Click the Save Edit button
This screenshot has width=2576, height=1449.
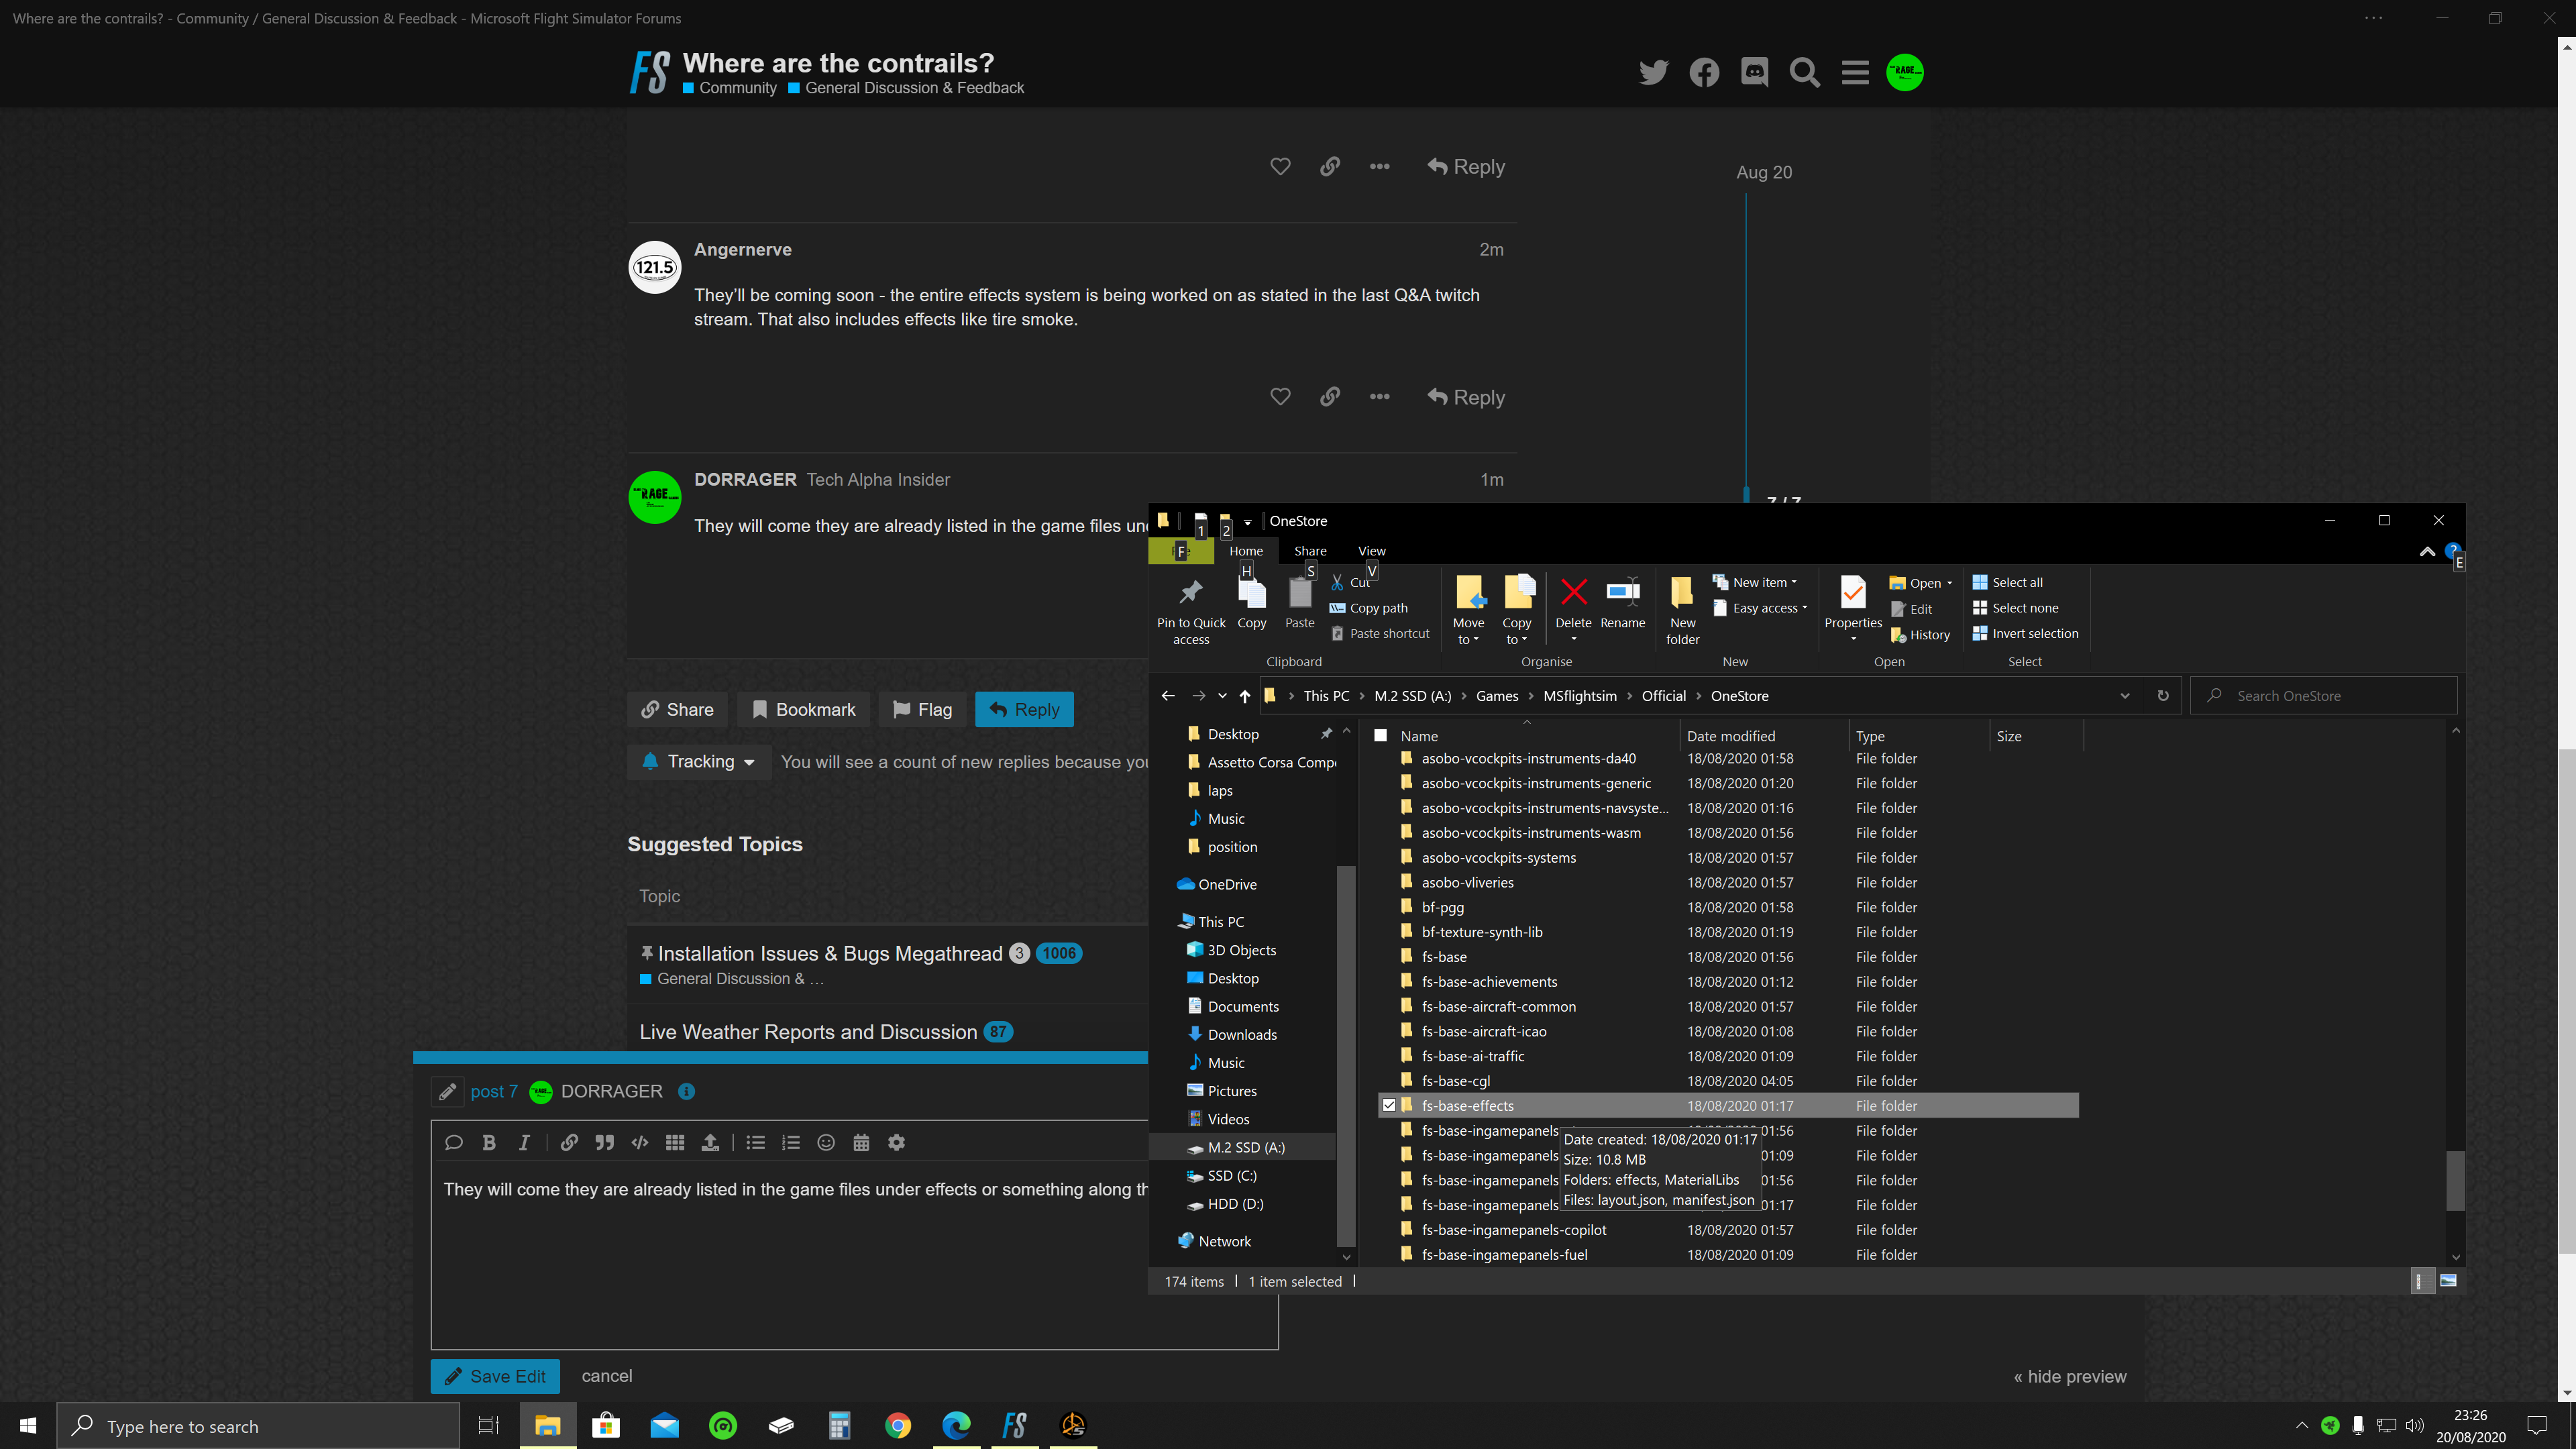(495, 1376)
